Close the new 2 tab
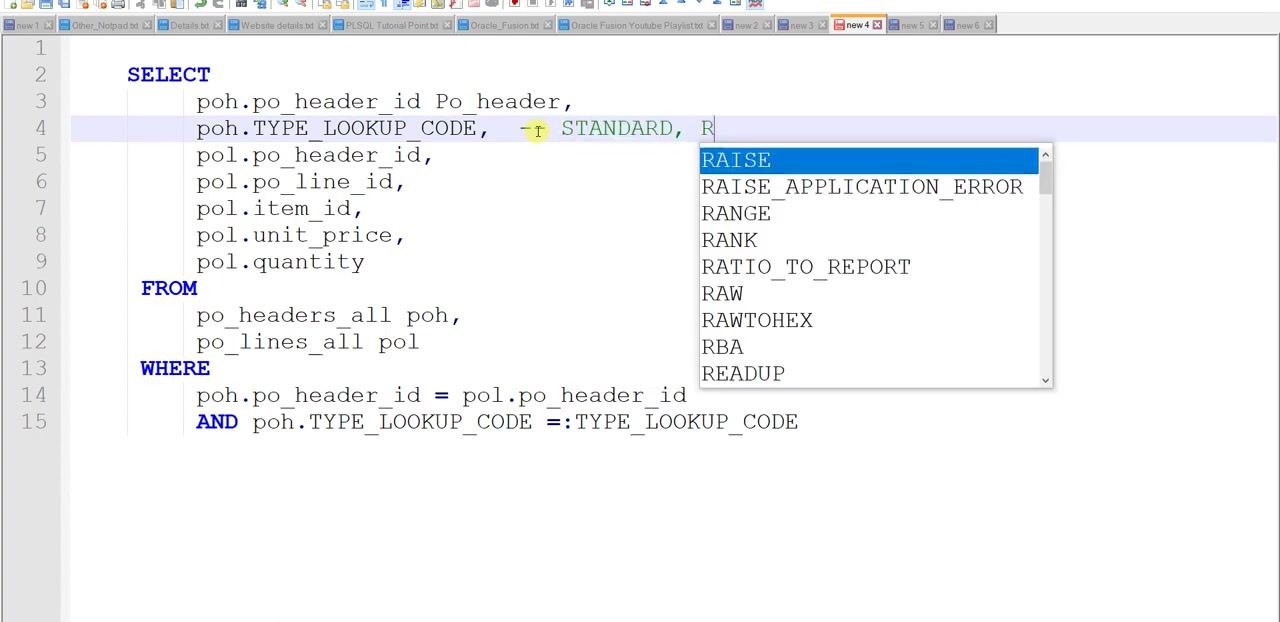This screenshot has height=622, width=1280. 768,25
